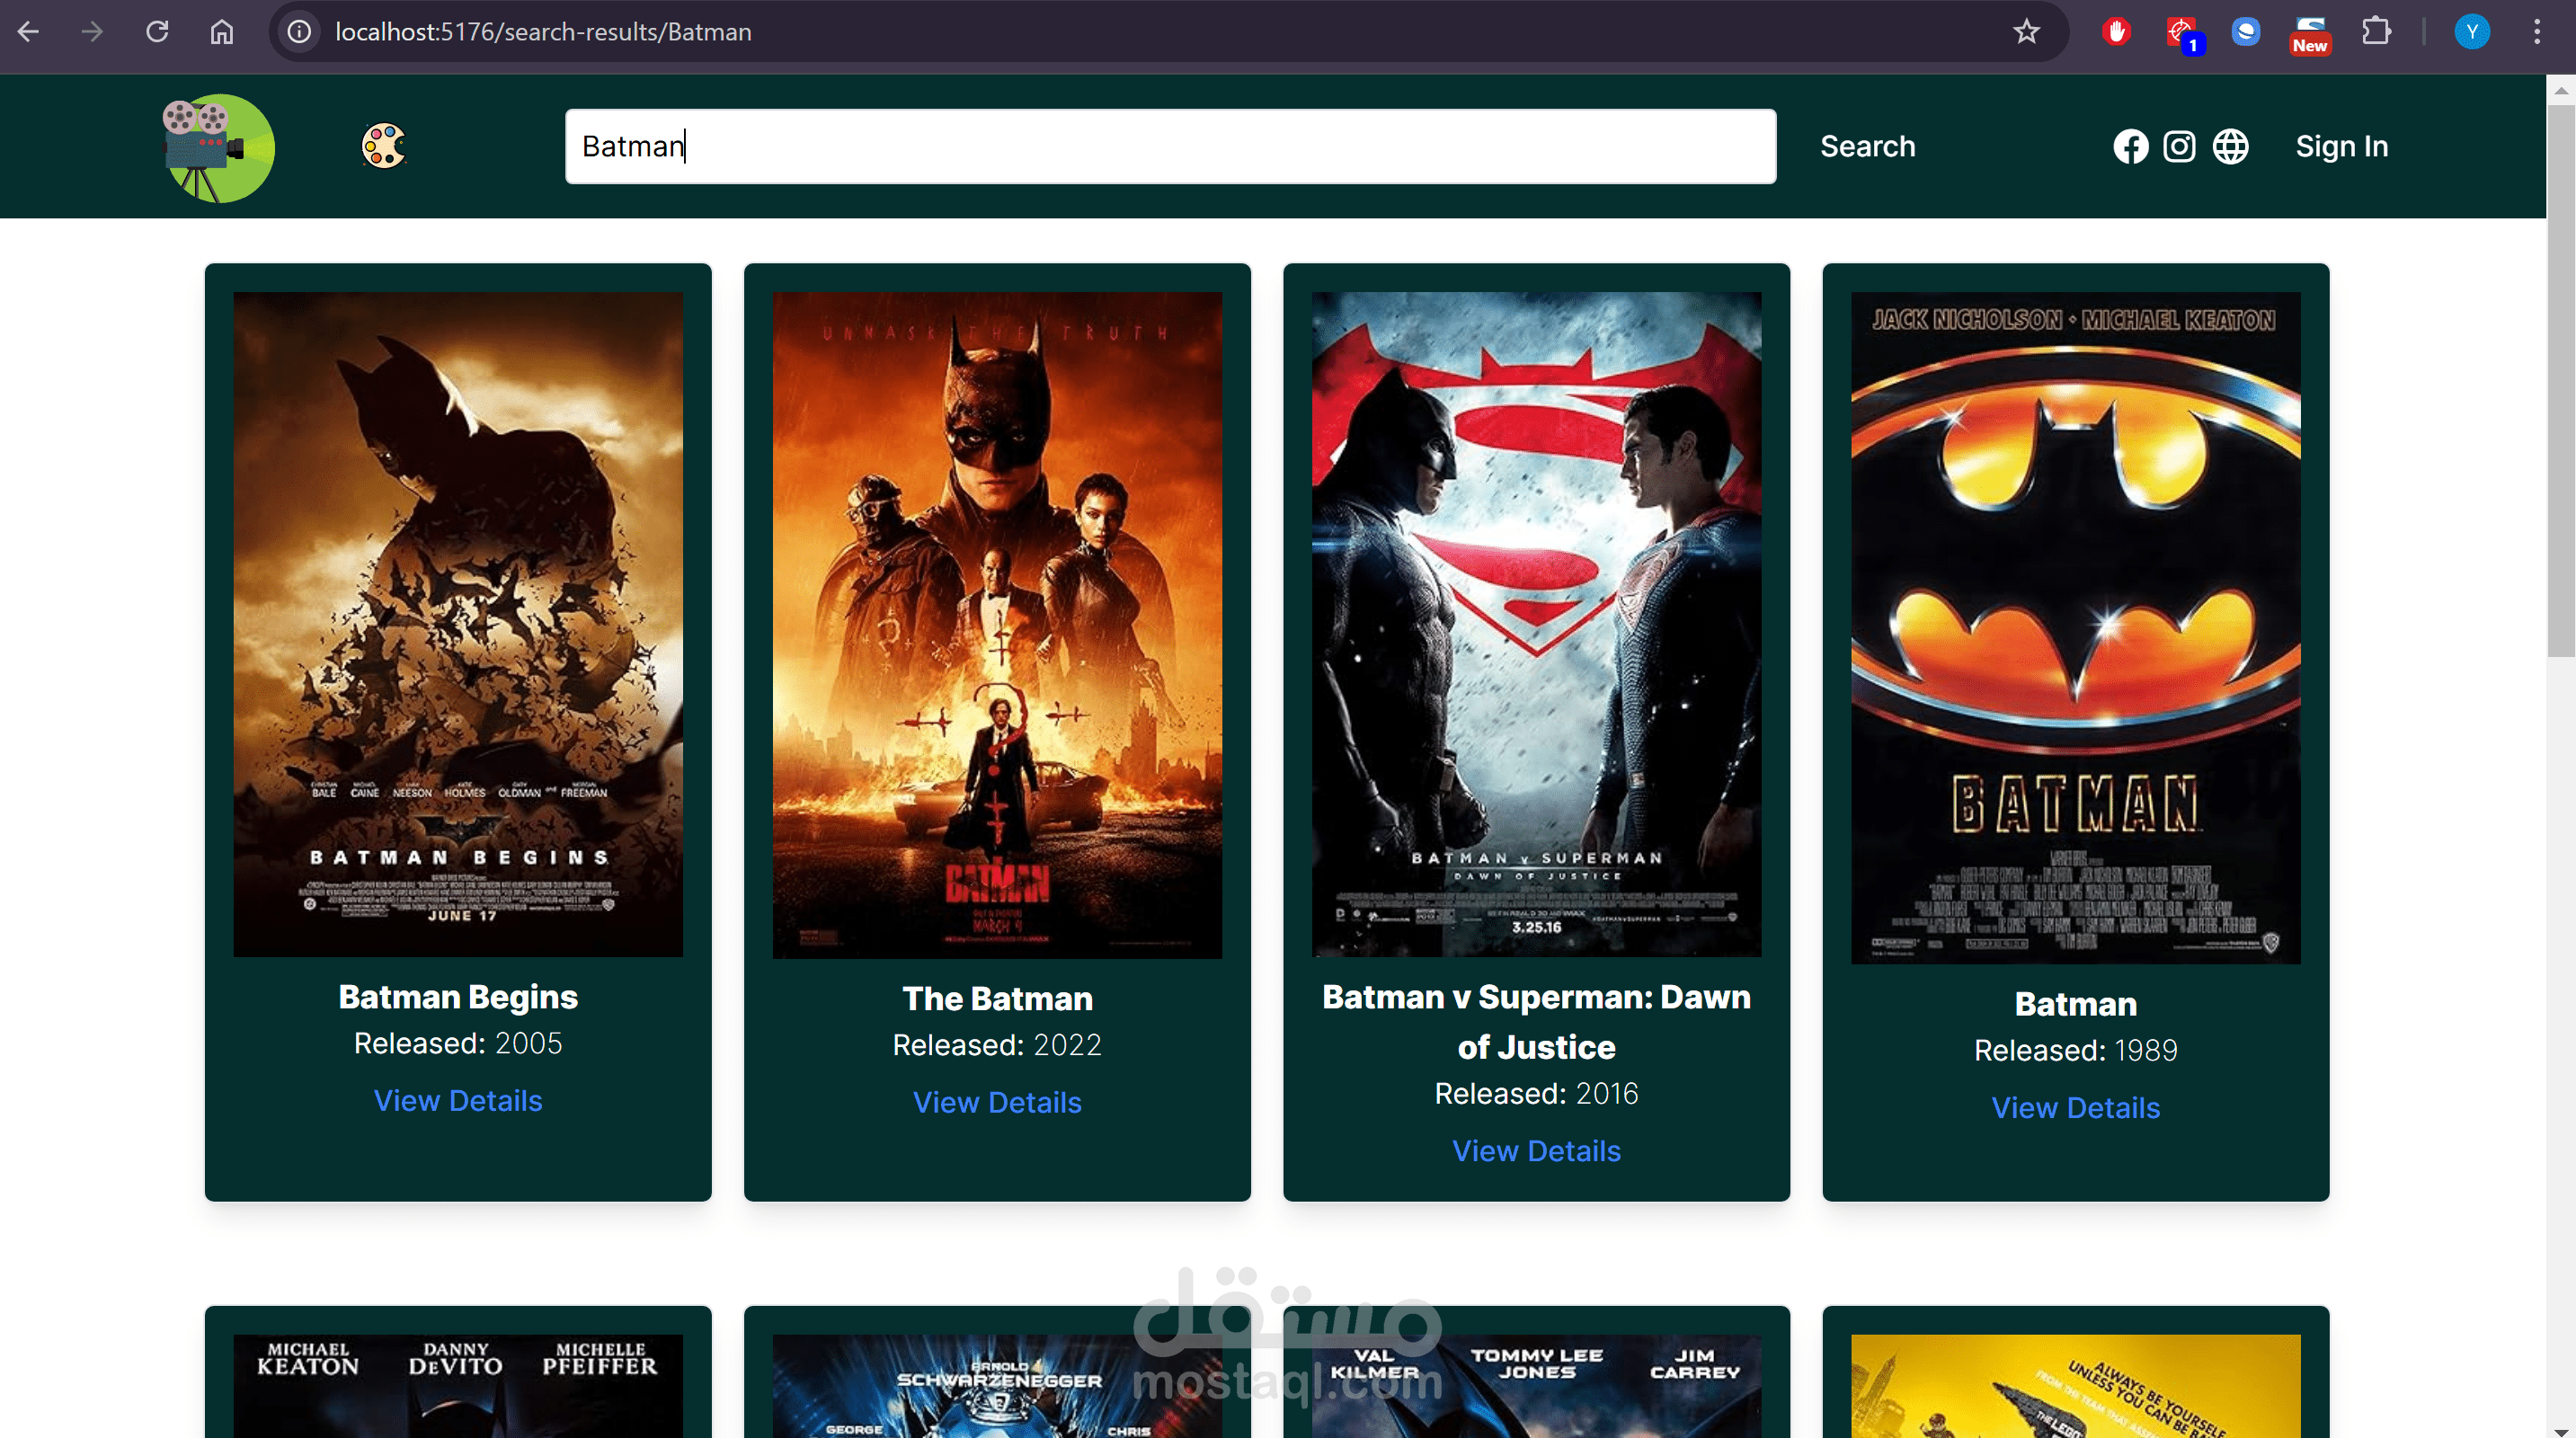The height and width of the screenshot is (1438, 2576).
Task: View Details for The Batman
Action: click(x=997, y=1102)
